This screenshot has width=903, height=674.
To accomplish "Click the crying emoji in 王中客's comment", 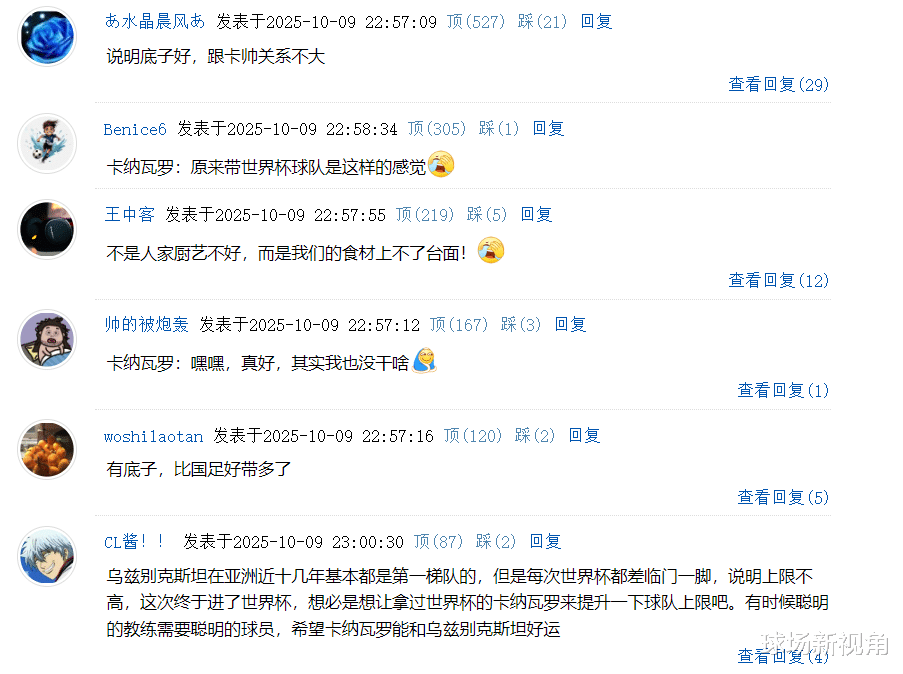I will (491, 250).
